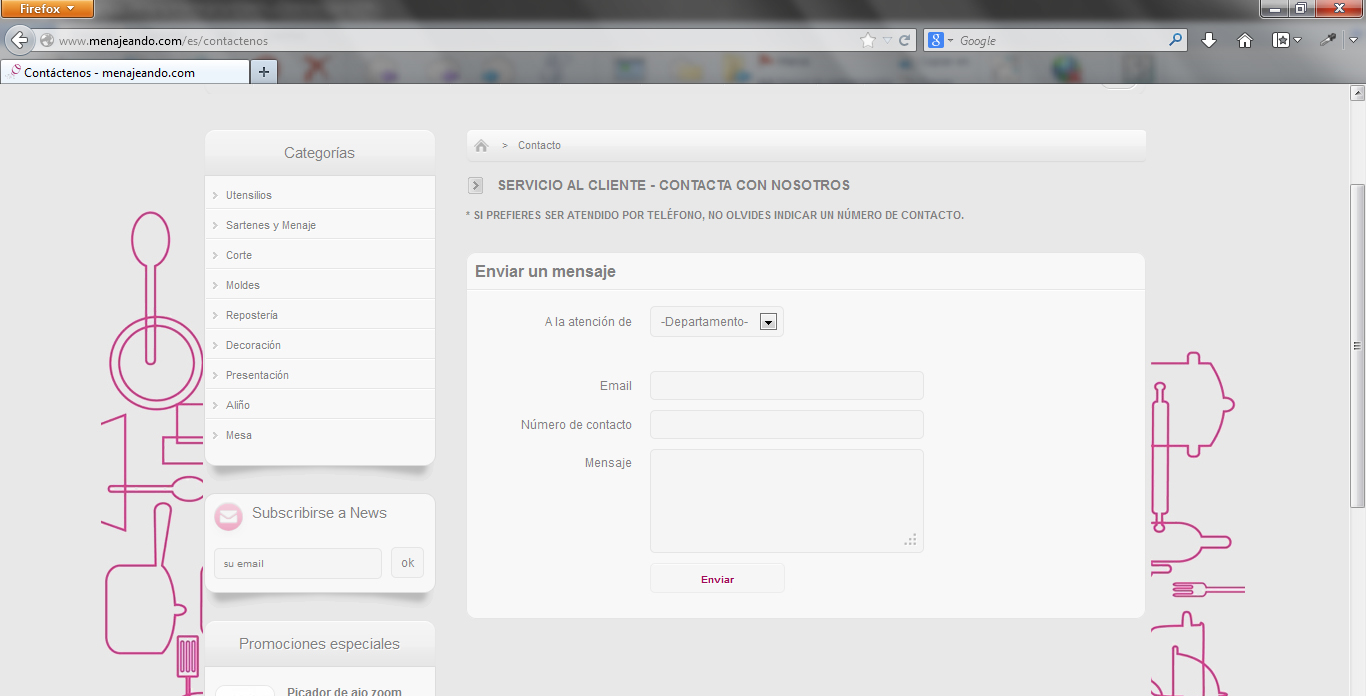Confirm newsletter subscription with ok button
1366x696 pixels.
(408, 563)
